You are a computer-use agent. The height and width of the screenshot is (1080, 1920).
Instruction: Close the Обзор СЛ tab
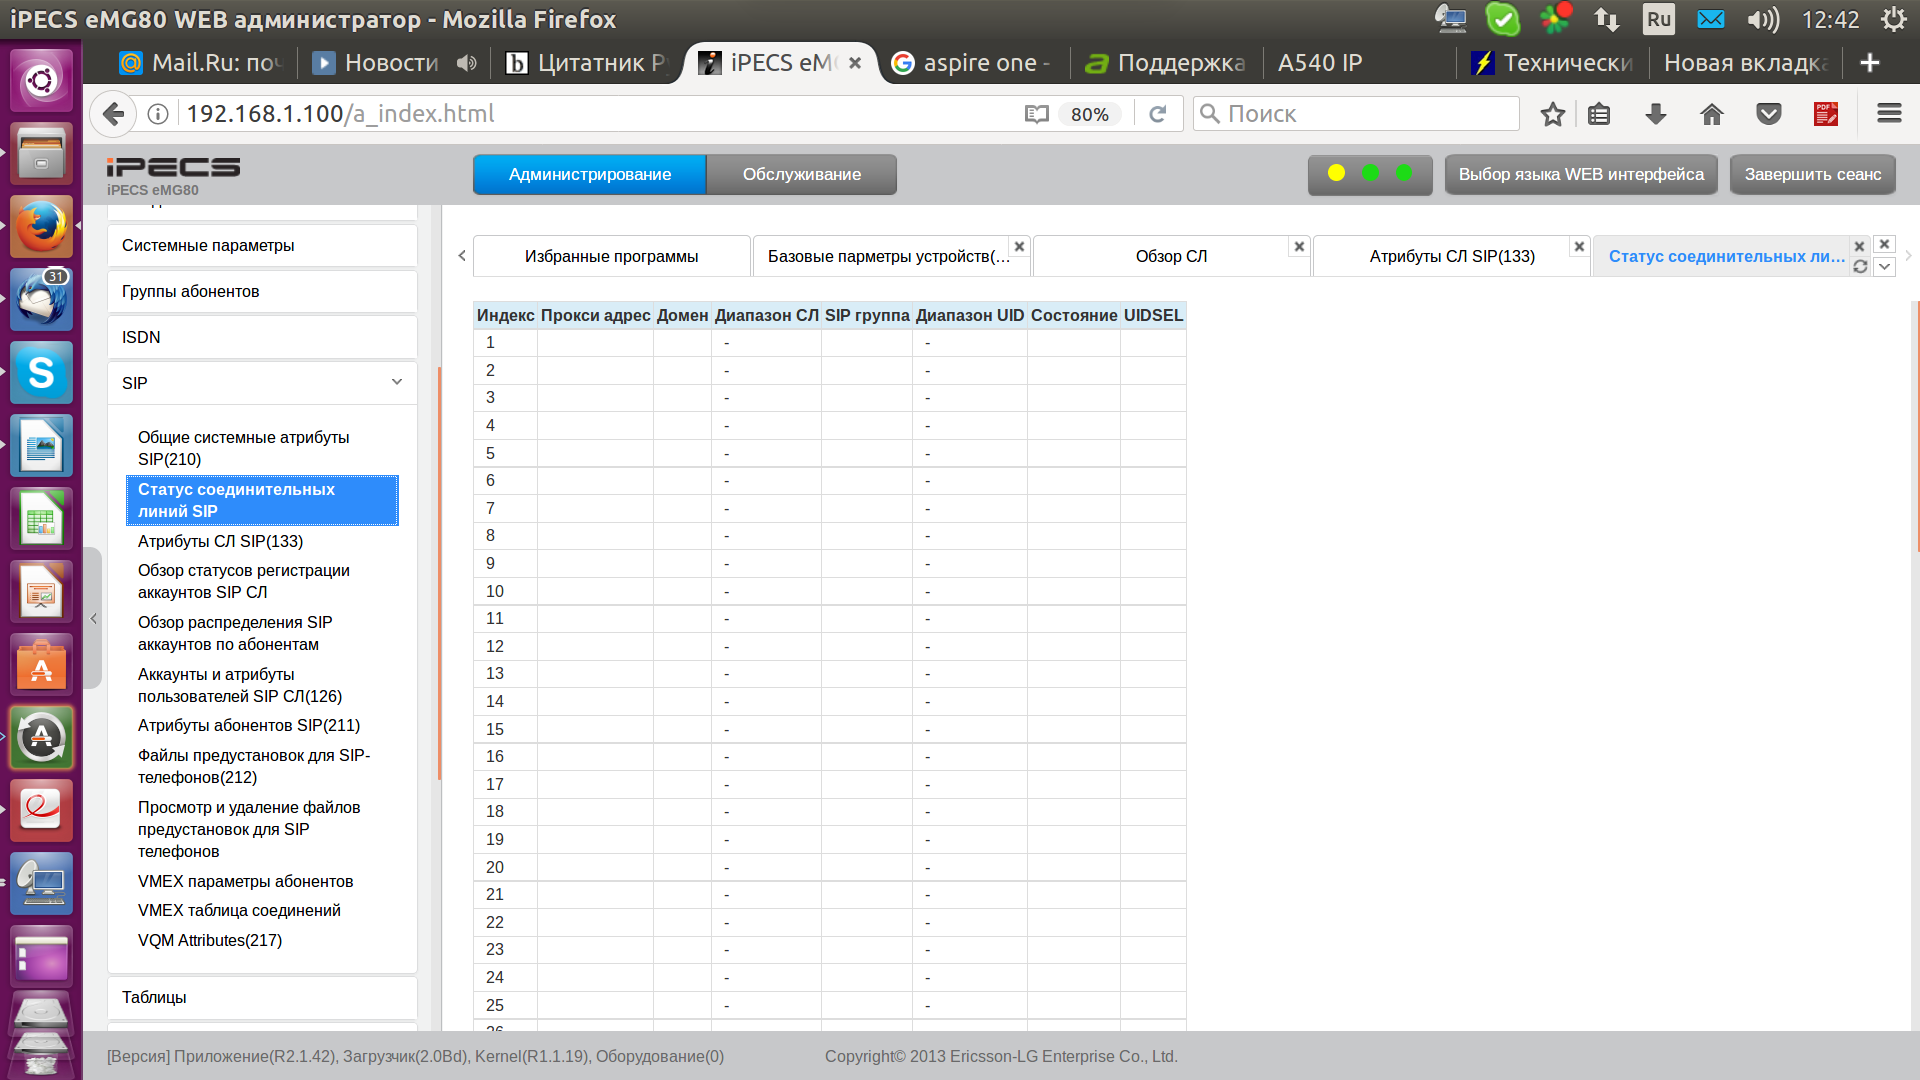pyautogui.click(x=1299, y=246)
